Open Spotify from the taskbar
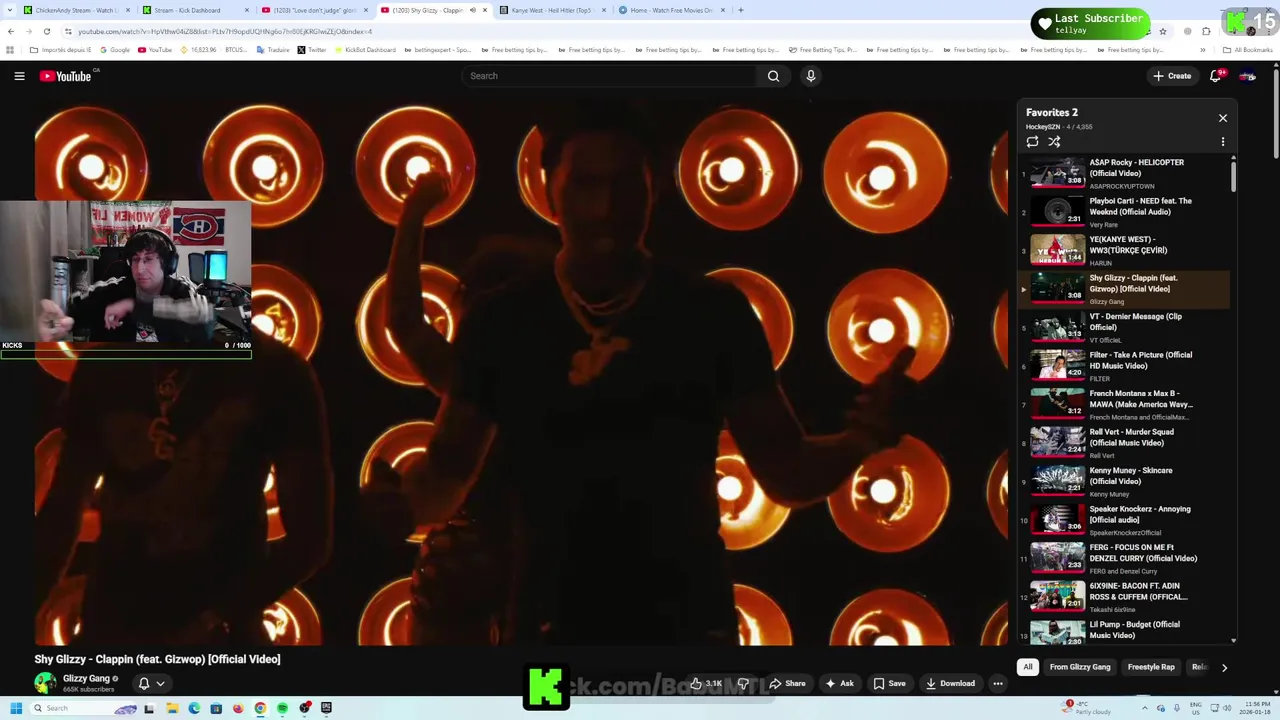Screen dimensions: 1280x720 (282, 708)
